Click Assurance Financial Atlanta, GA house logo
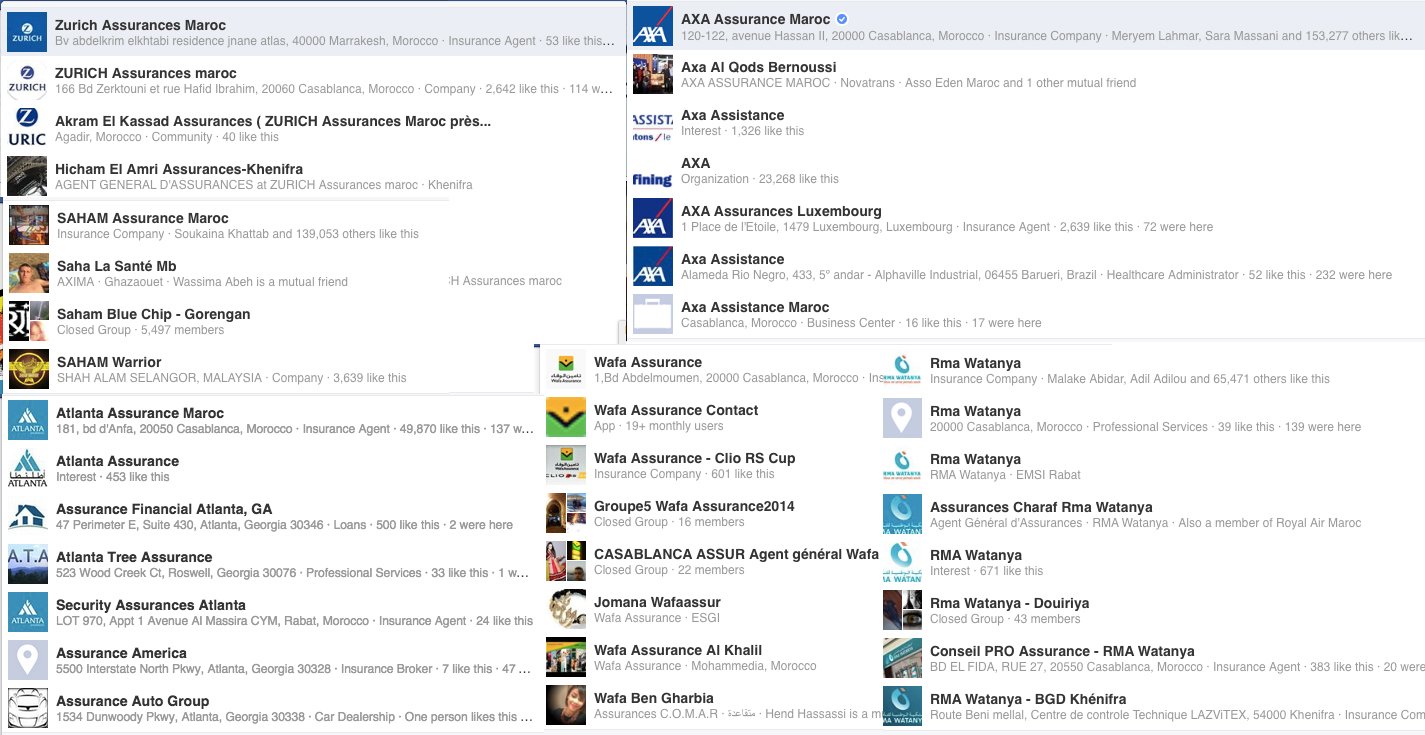The image size is (1425, 735). 27,516
